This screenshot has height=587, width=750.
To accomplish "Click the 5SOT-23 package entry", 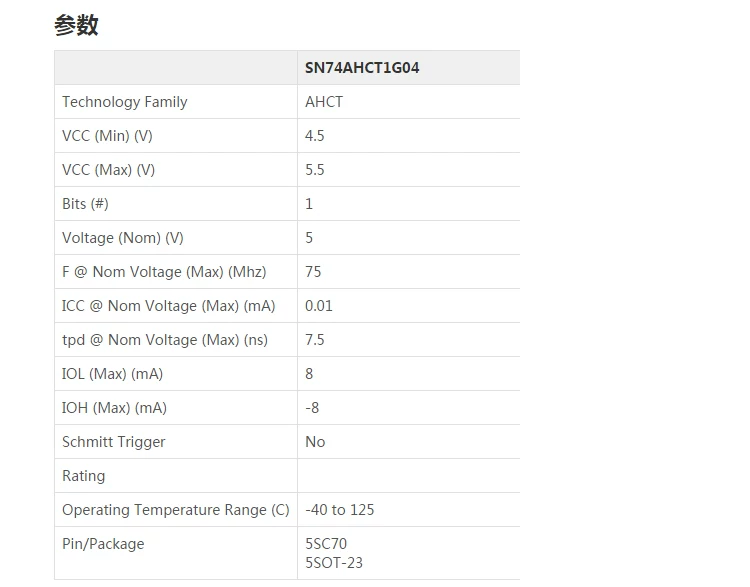I will 334,563.
